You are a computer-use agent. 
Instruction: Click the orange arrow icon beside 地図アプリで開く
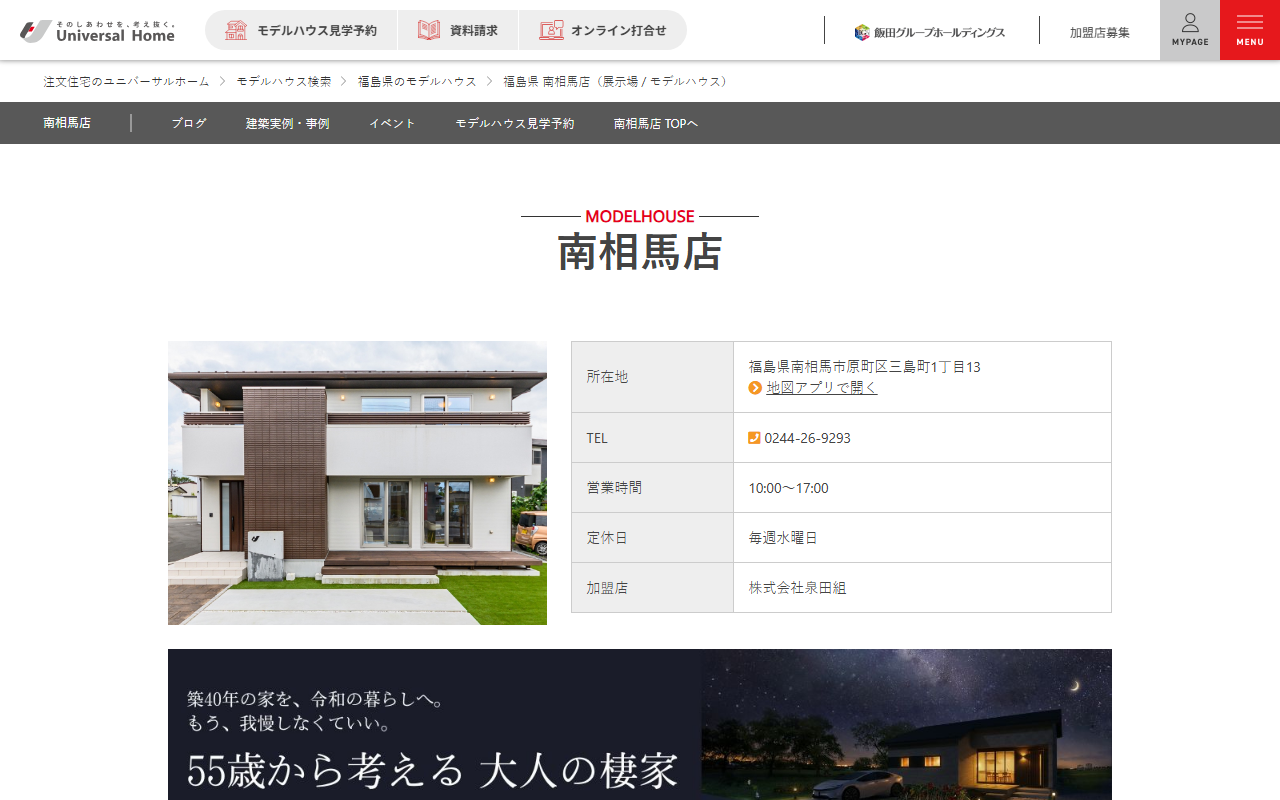(755, 388)
